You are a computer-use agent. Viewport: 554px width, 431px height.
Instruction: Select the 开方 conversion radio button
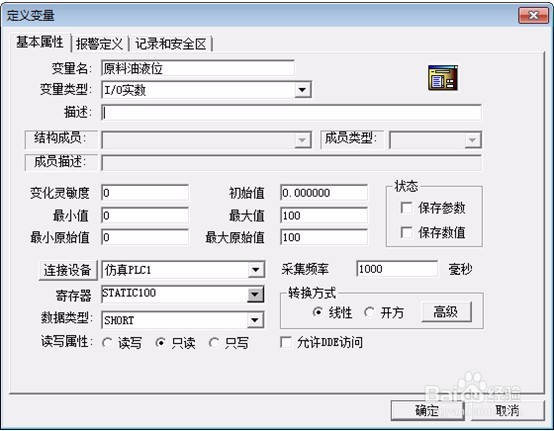[x=370, y=312]
